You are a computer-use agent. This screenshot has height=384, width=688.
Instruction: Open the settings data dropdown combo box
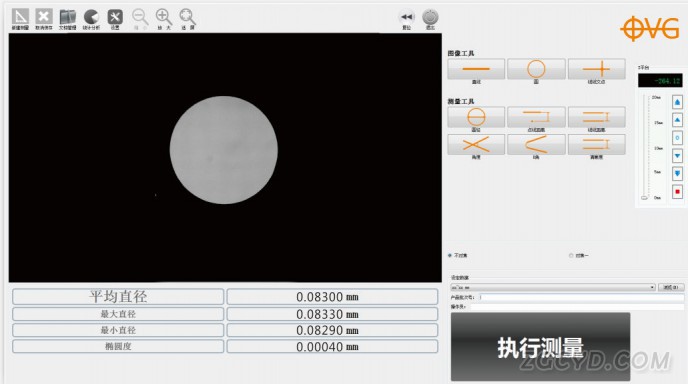(x=553, y=287)
